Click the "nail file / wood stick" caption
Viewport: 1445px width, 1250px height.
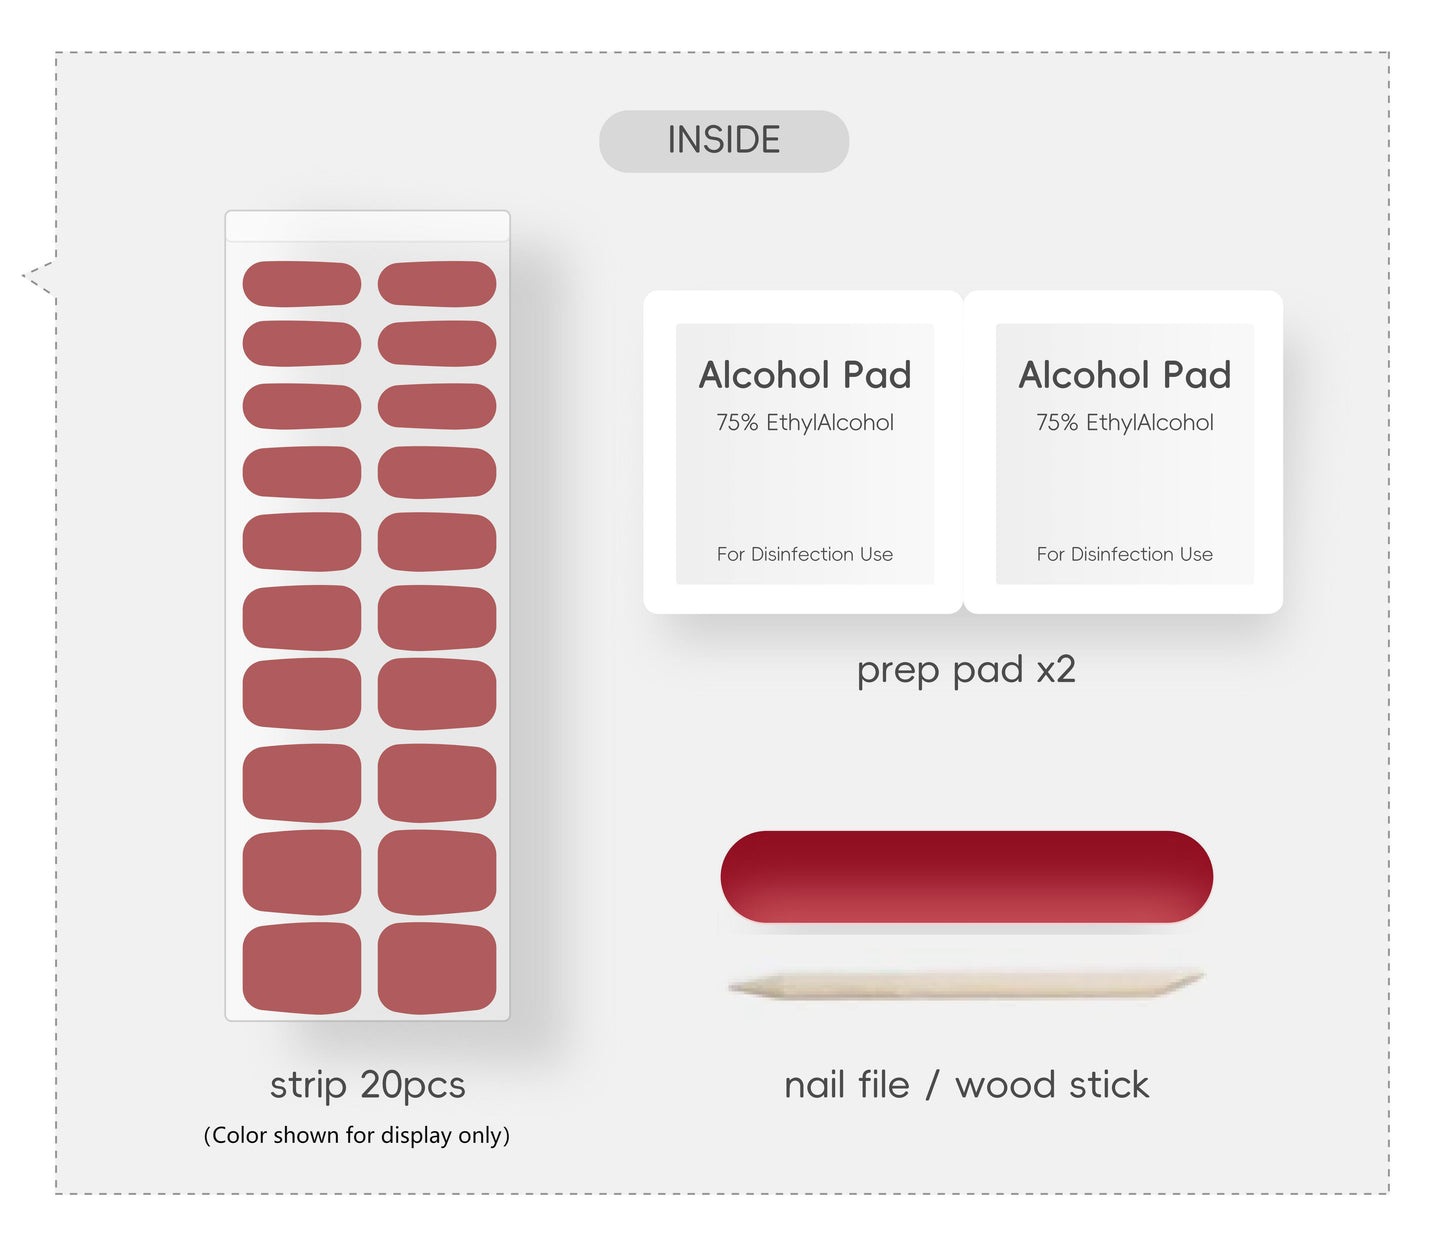point(966,1085)
